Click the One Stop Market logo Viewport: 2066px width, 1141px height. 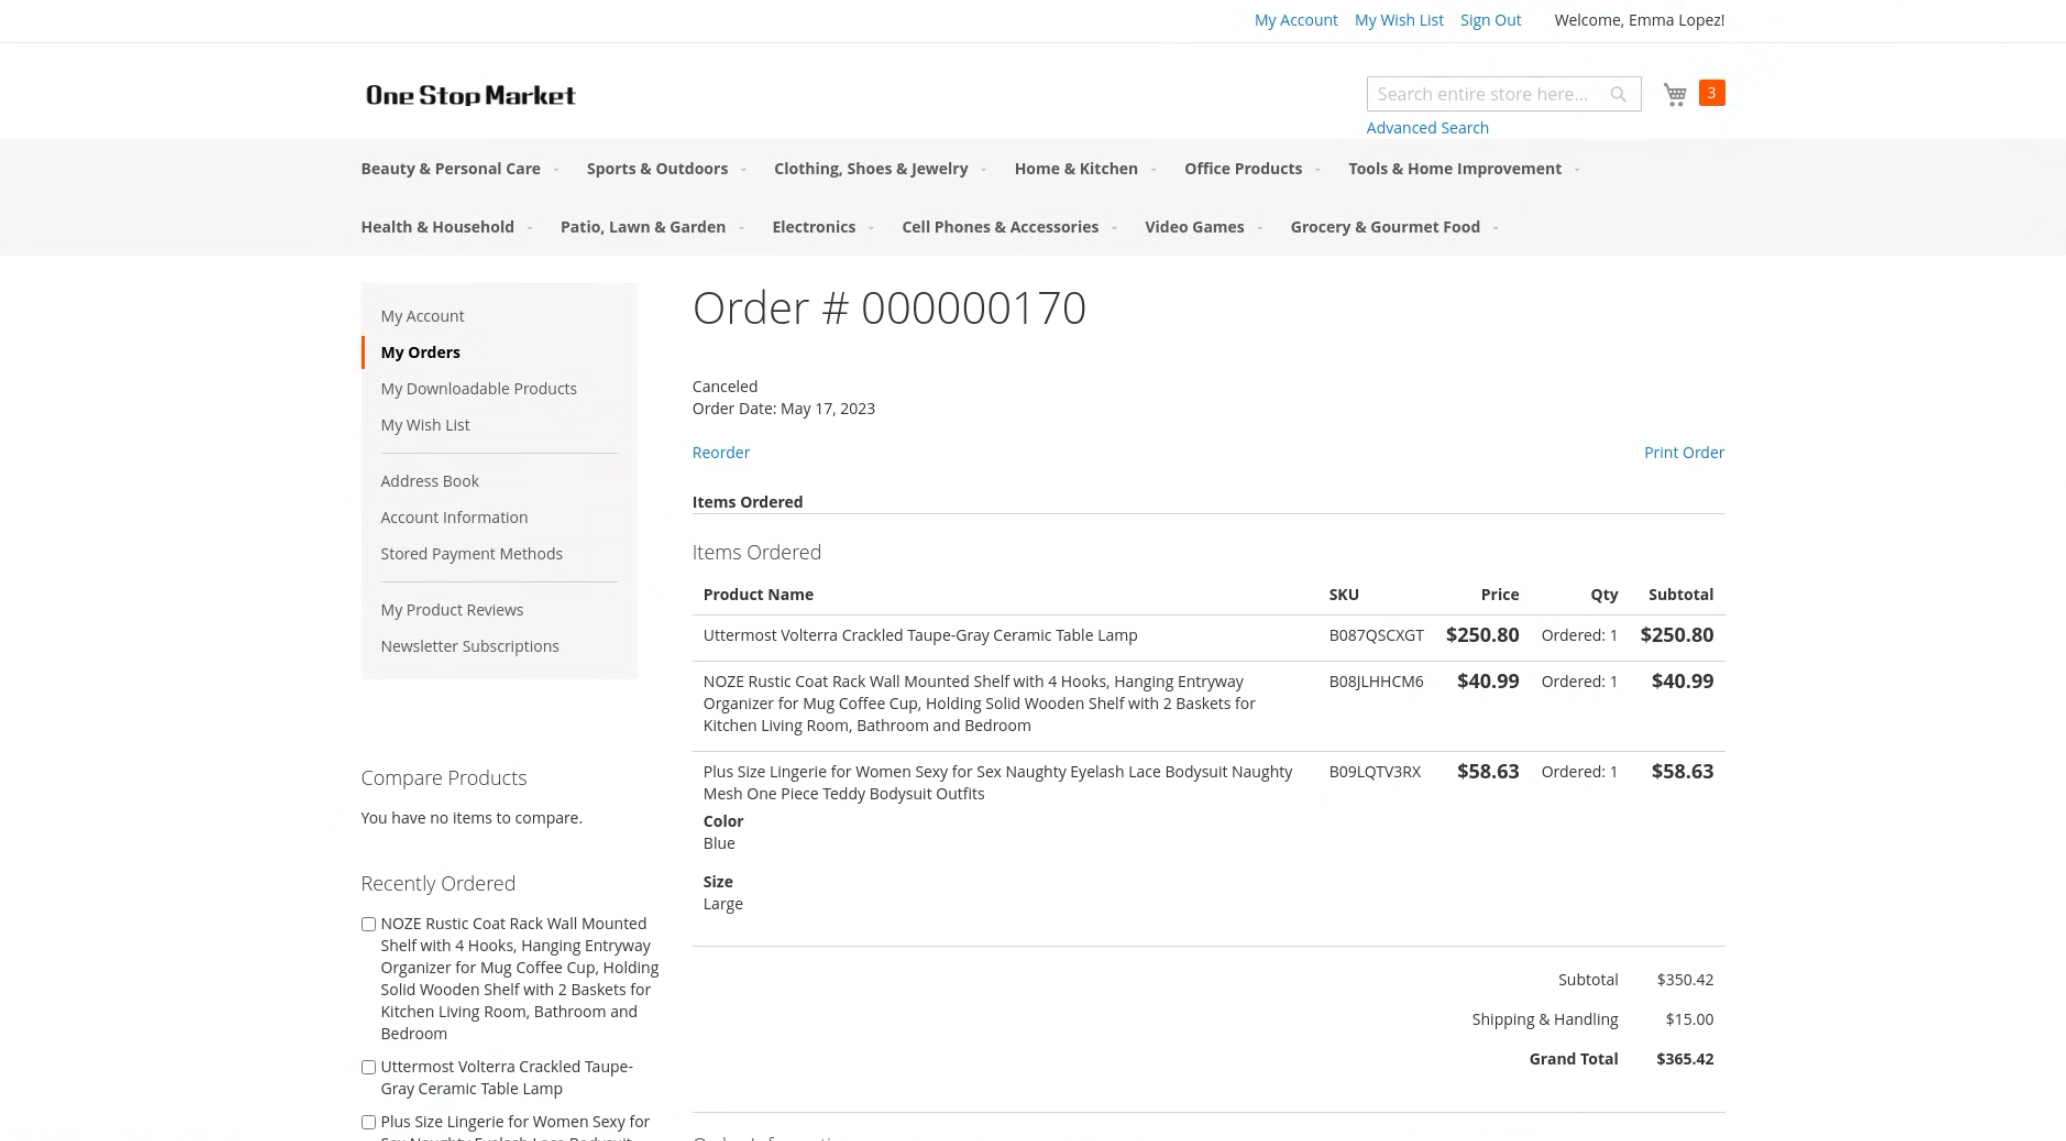[x=470, y=95]
